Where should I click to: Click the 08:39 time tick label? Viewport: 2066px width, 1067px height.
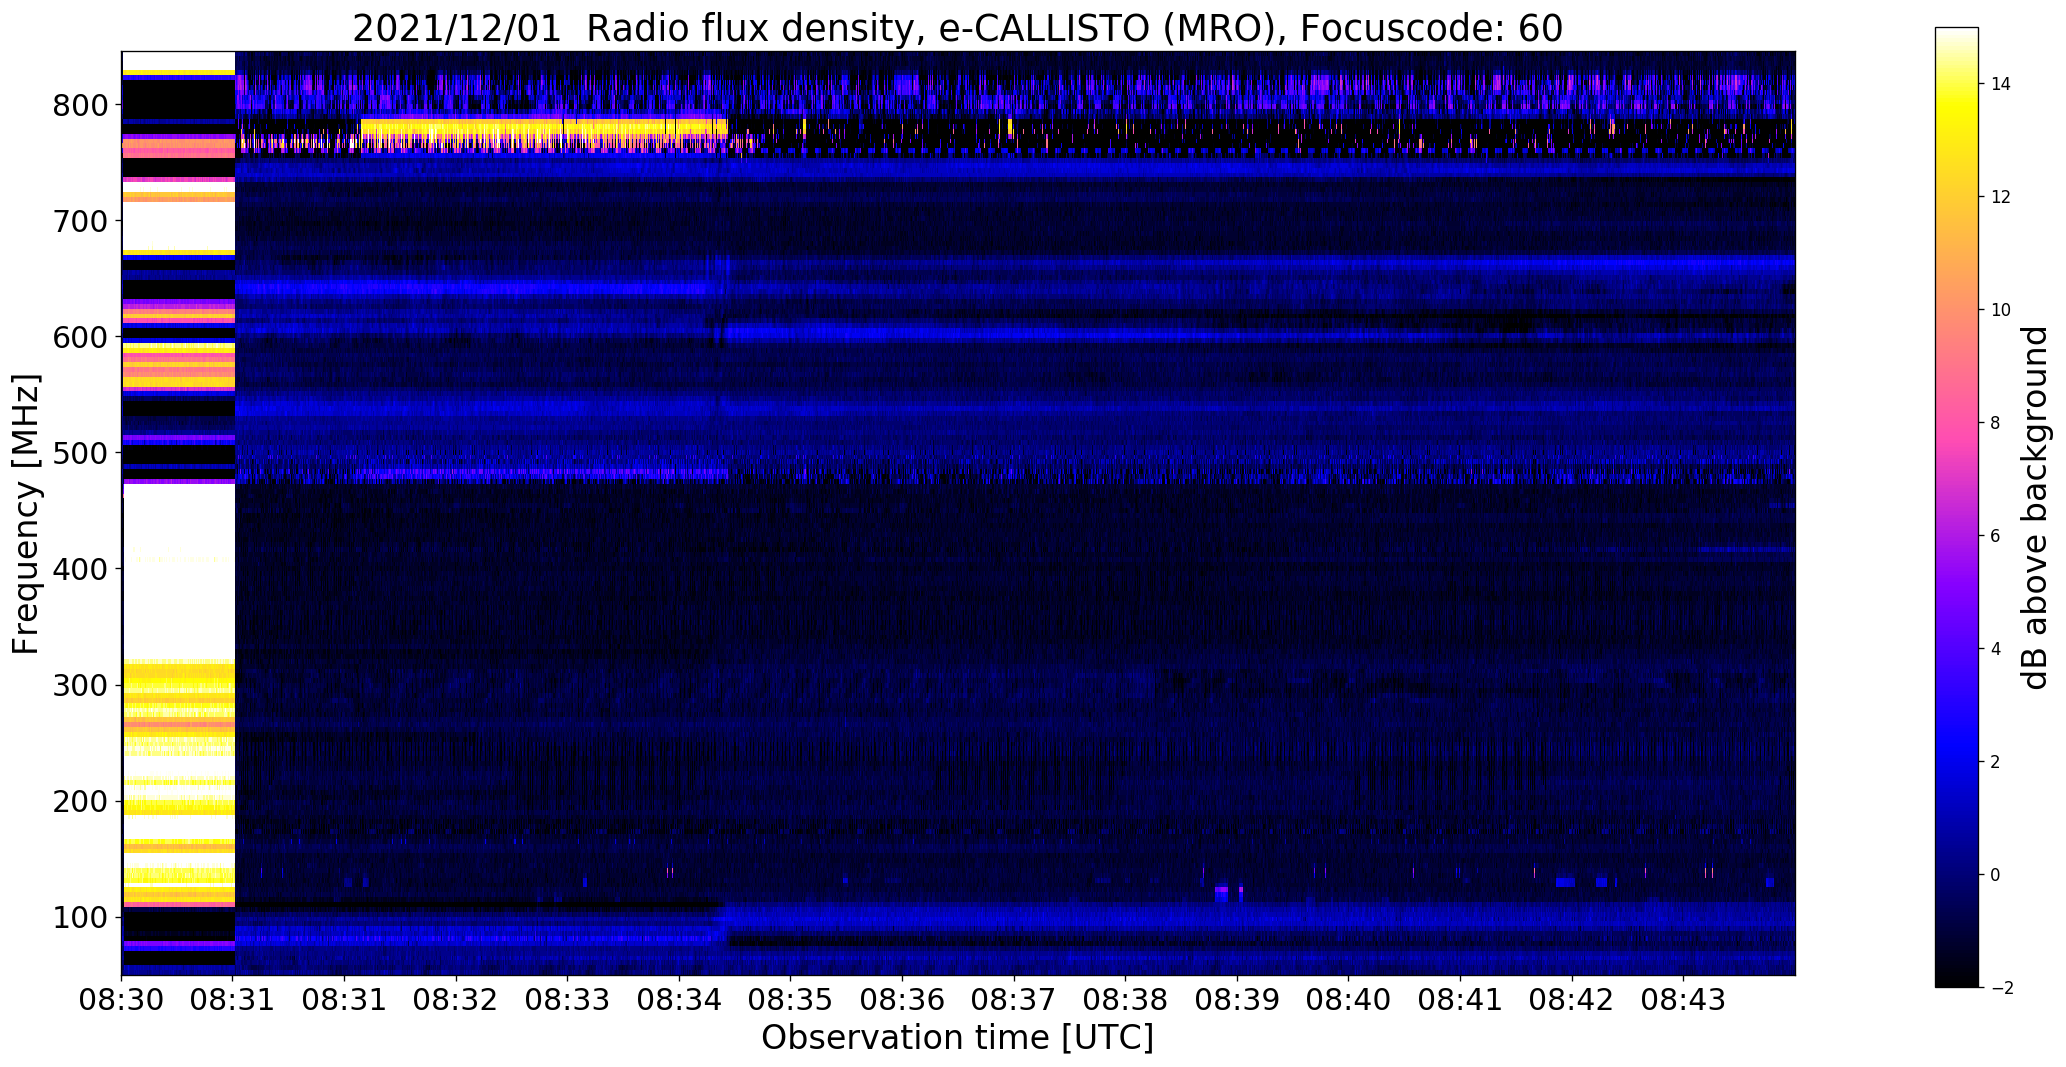(1237, 1001)
